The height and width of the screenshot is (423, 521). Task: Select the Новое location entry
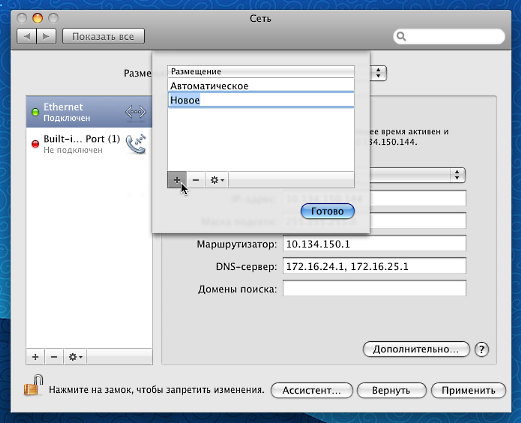(261, 100)
